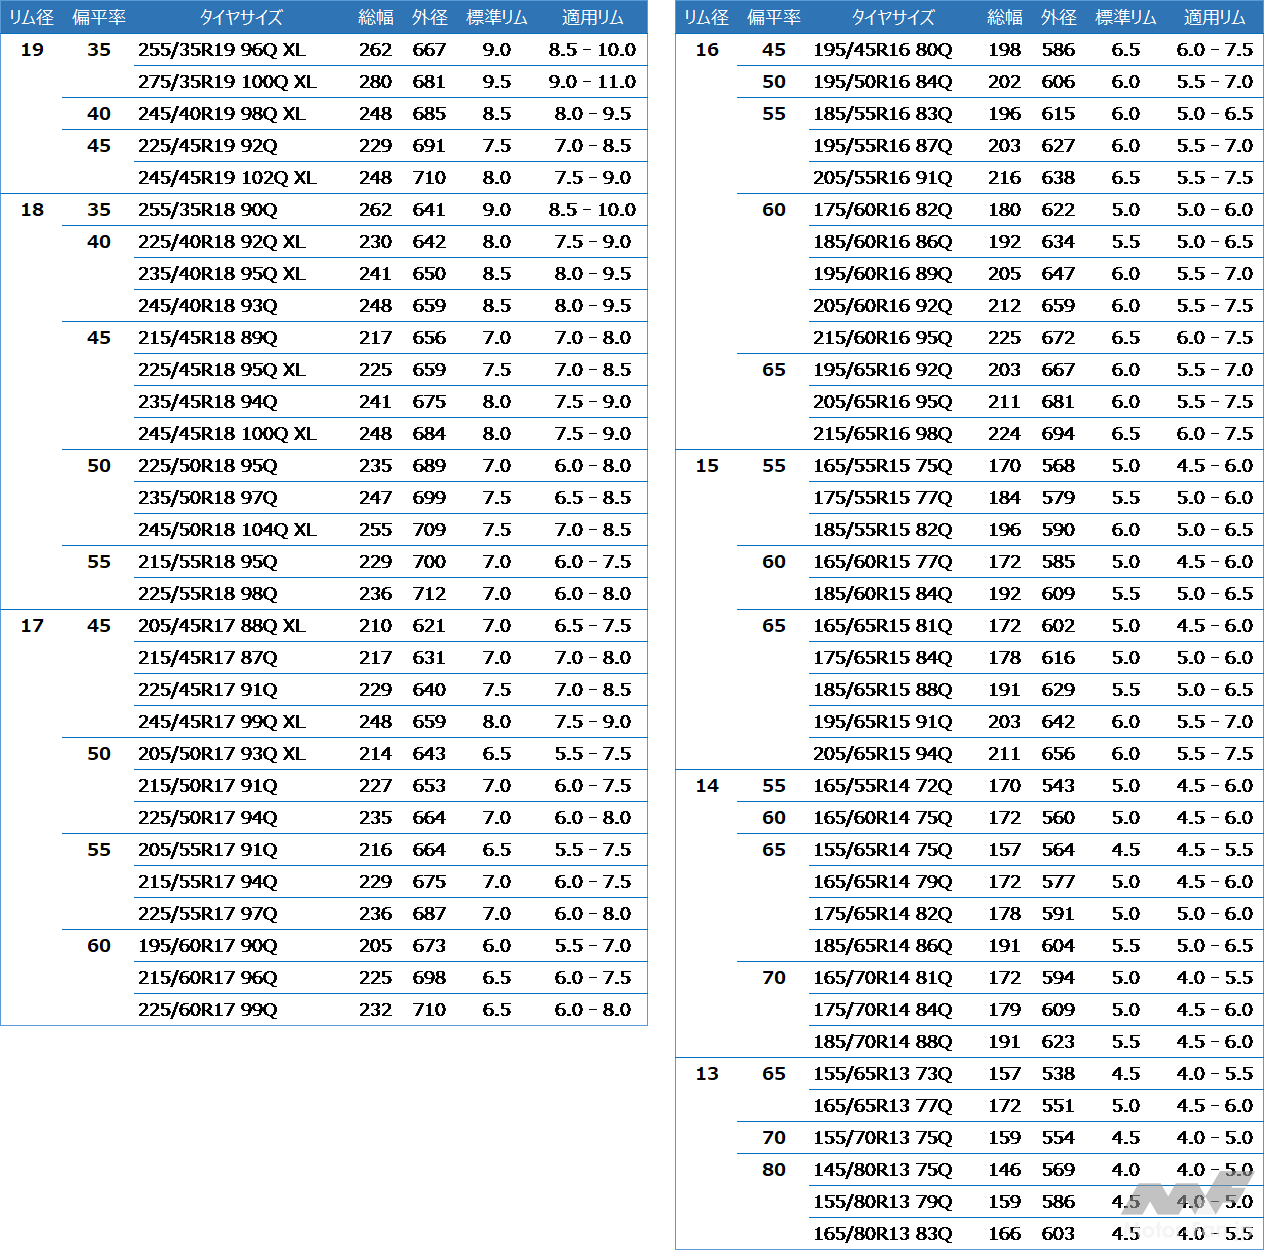Select the 195/60R16 89Q entry
This screenshot has width=1265, height=1251.
click(883, 273)
